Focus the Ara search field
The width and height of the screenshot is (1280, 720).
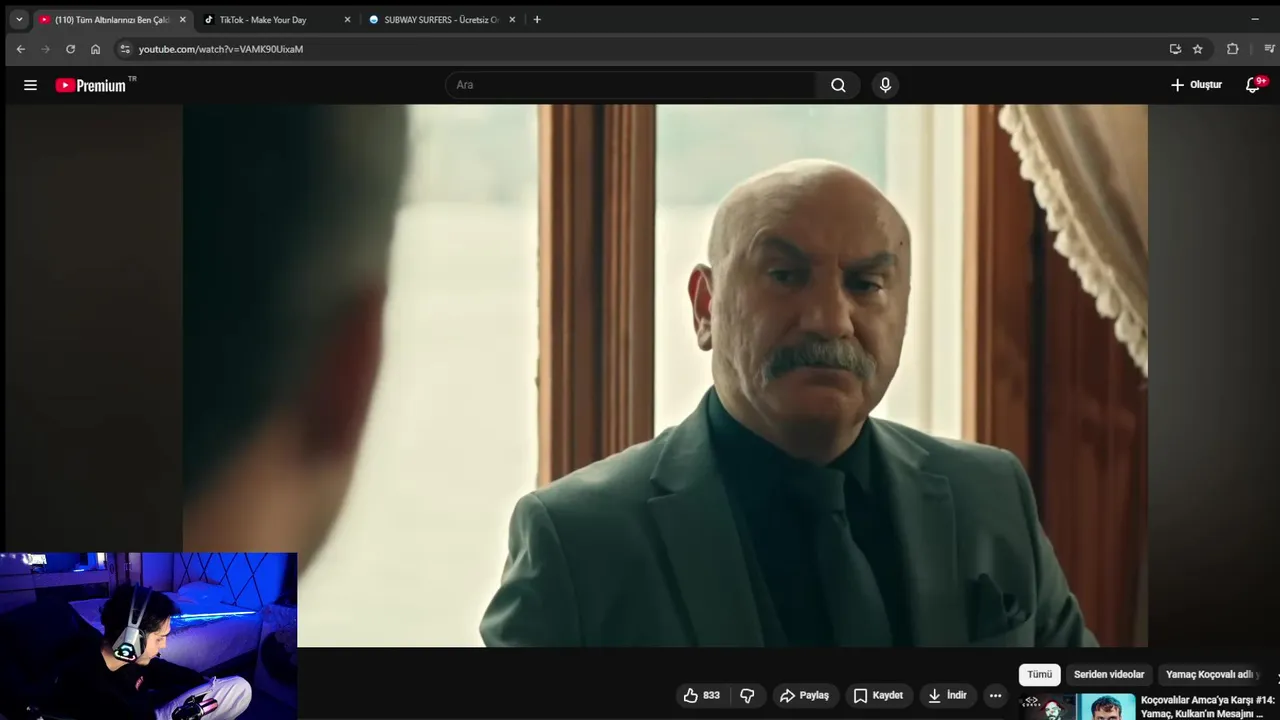click(632, 85)
